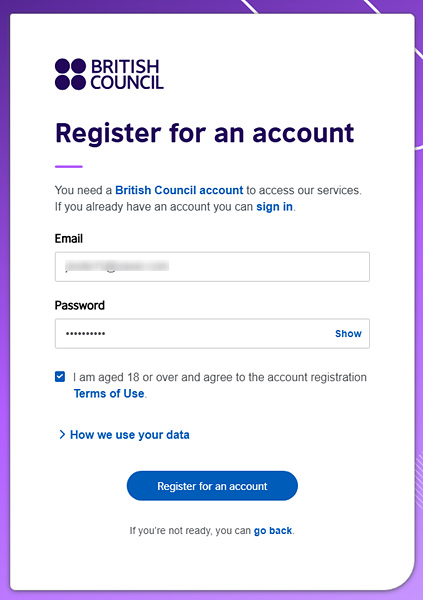The height and width of the screenshot is (600, 423).
Task: Show the hidden password characters
Action: point(348,333)
